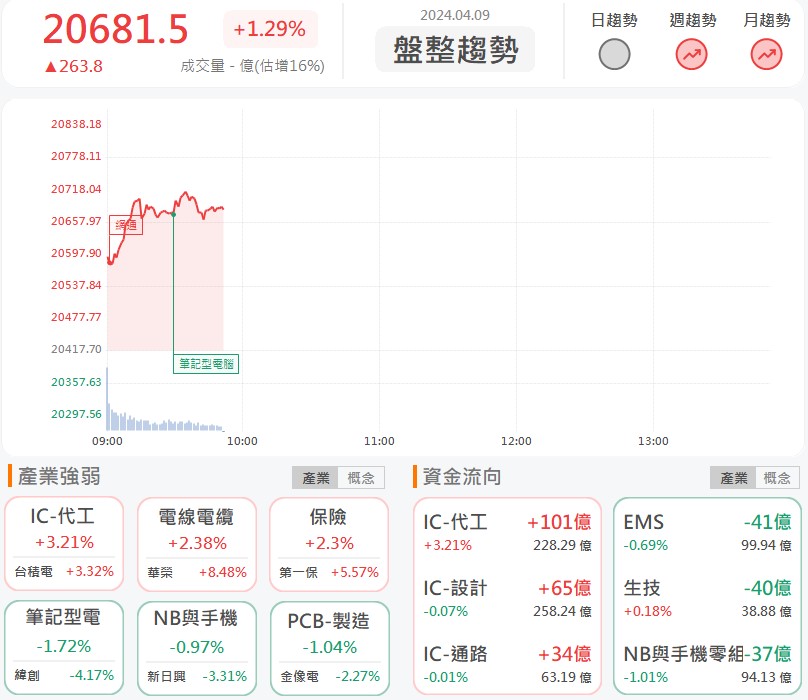This screenshot has height=700, width=808.
Task: Click the index value 20681.5
Action: coord(115,29)
